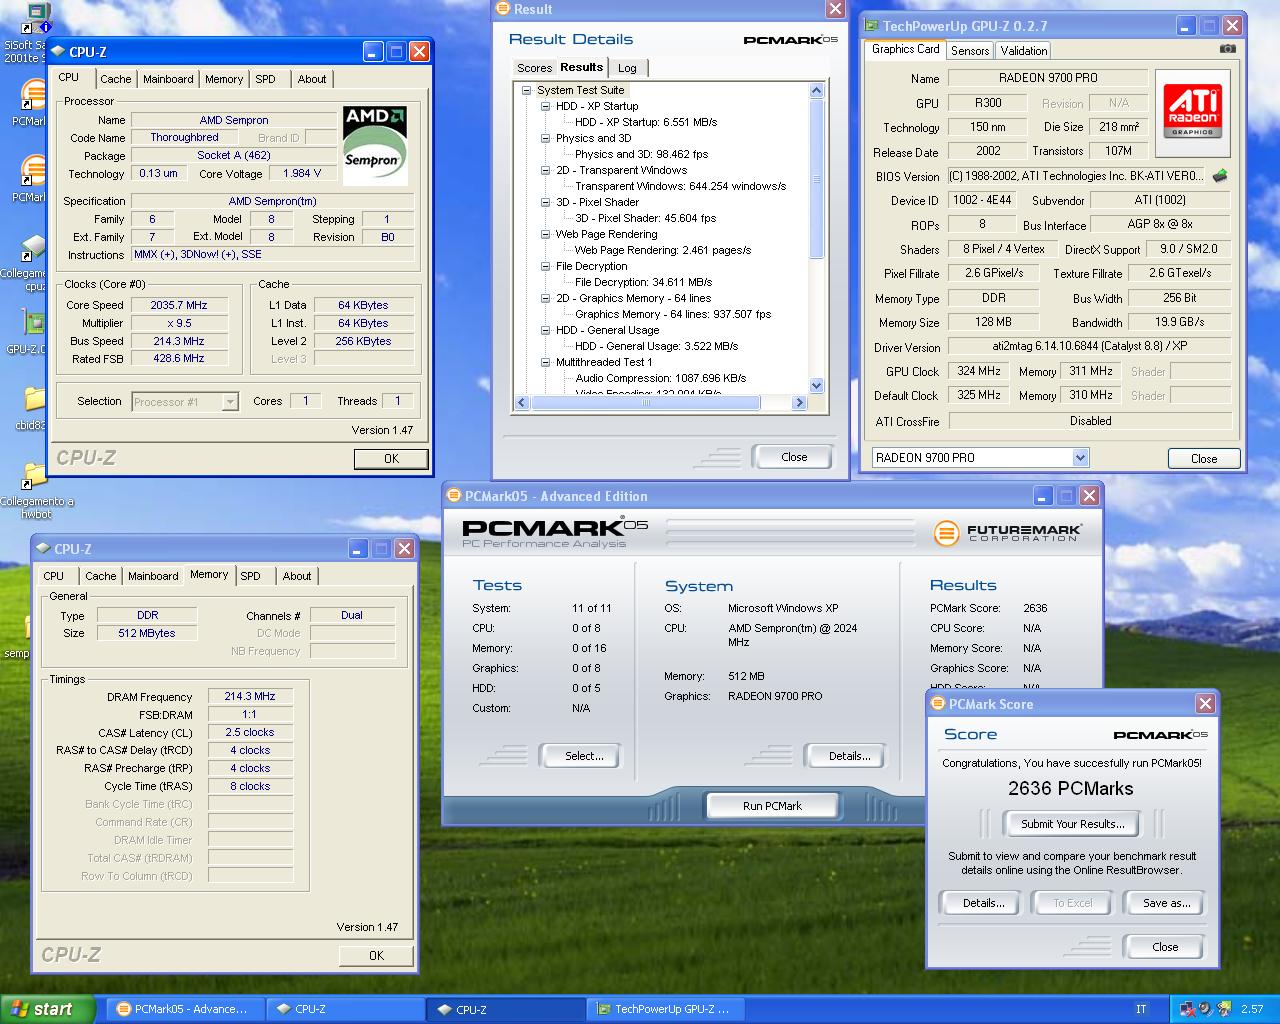Collapse the Physics and 3D node
This screenshot has width=1280, height=1024.
click(x=545, y=138)
